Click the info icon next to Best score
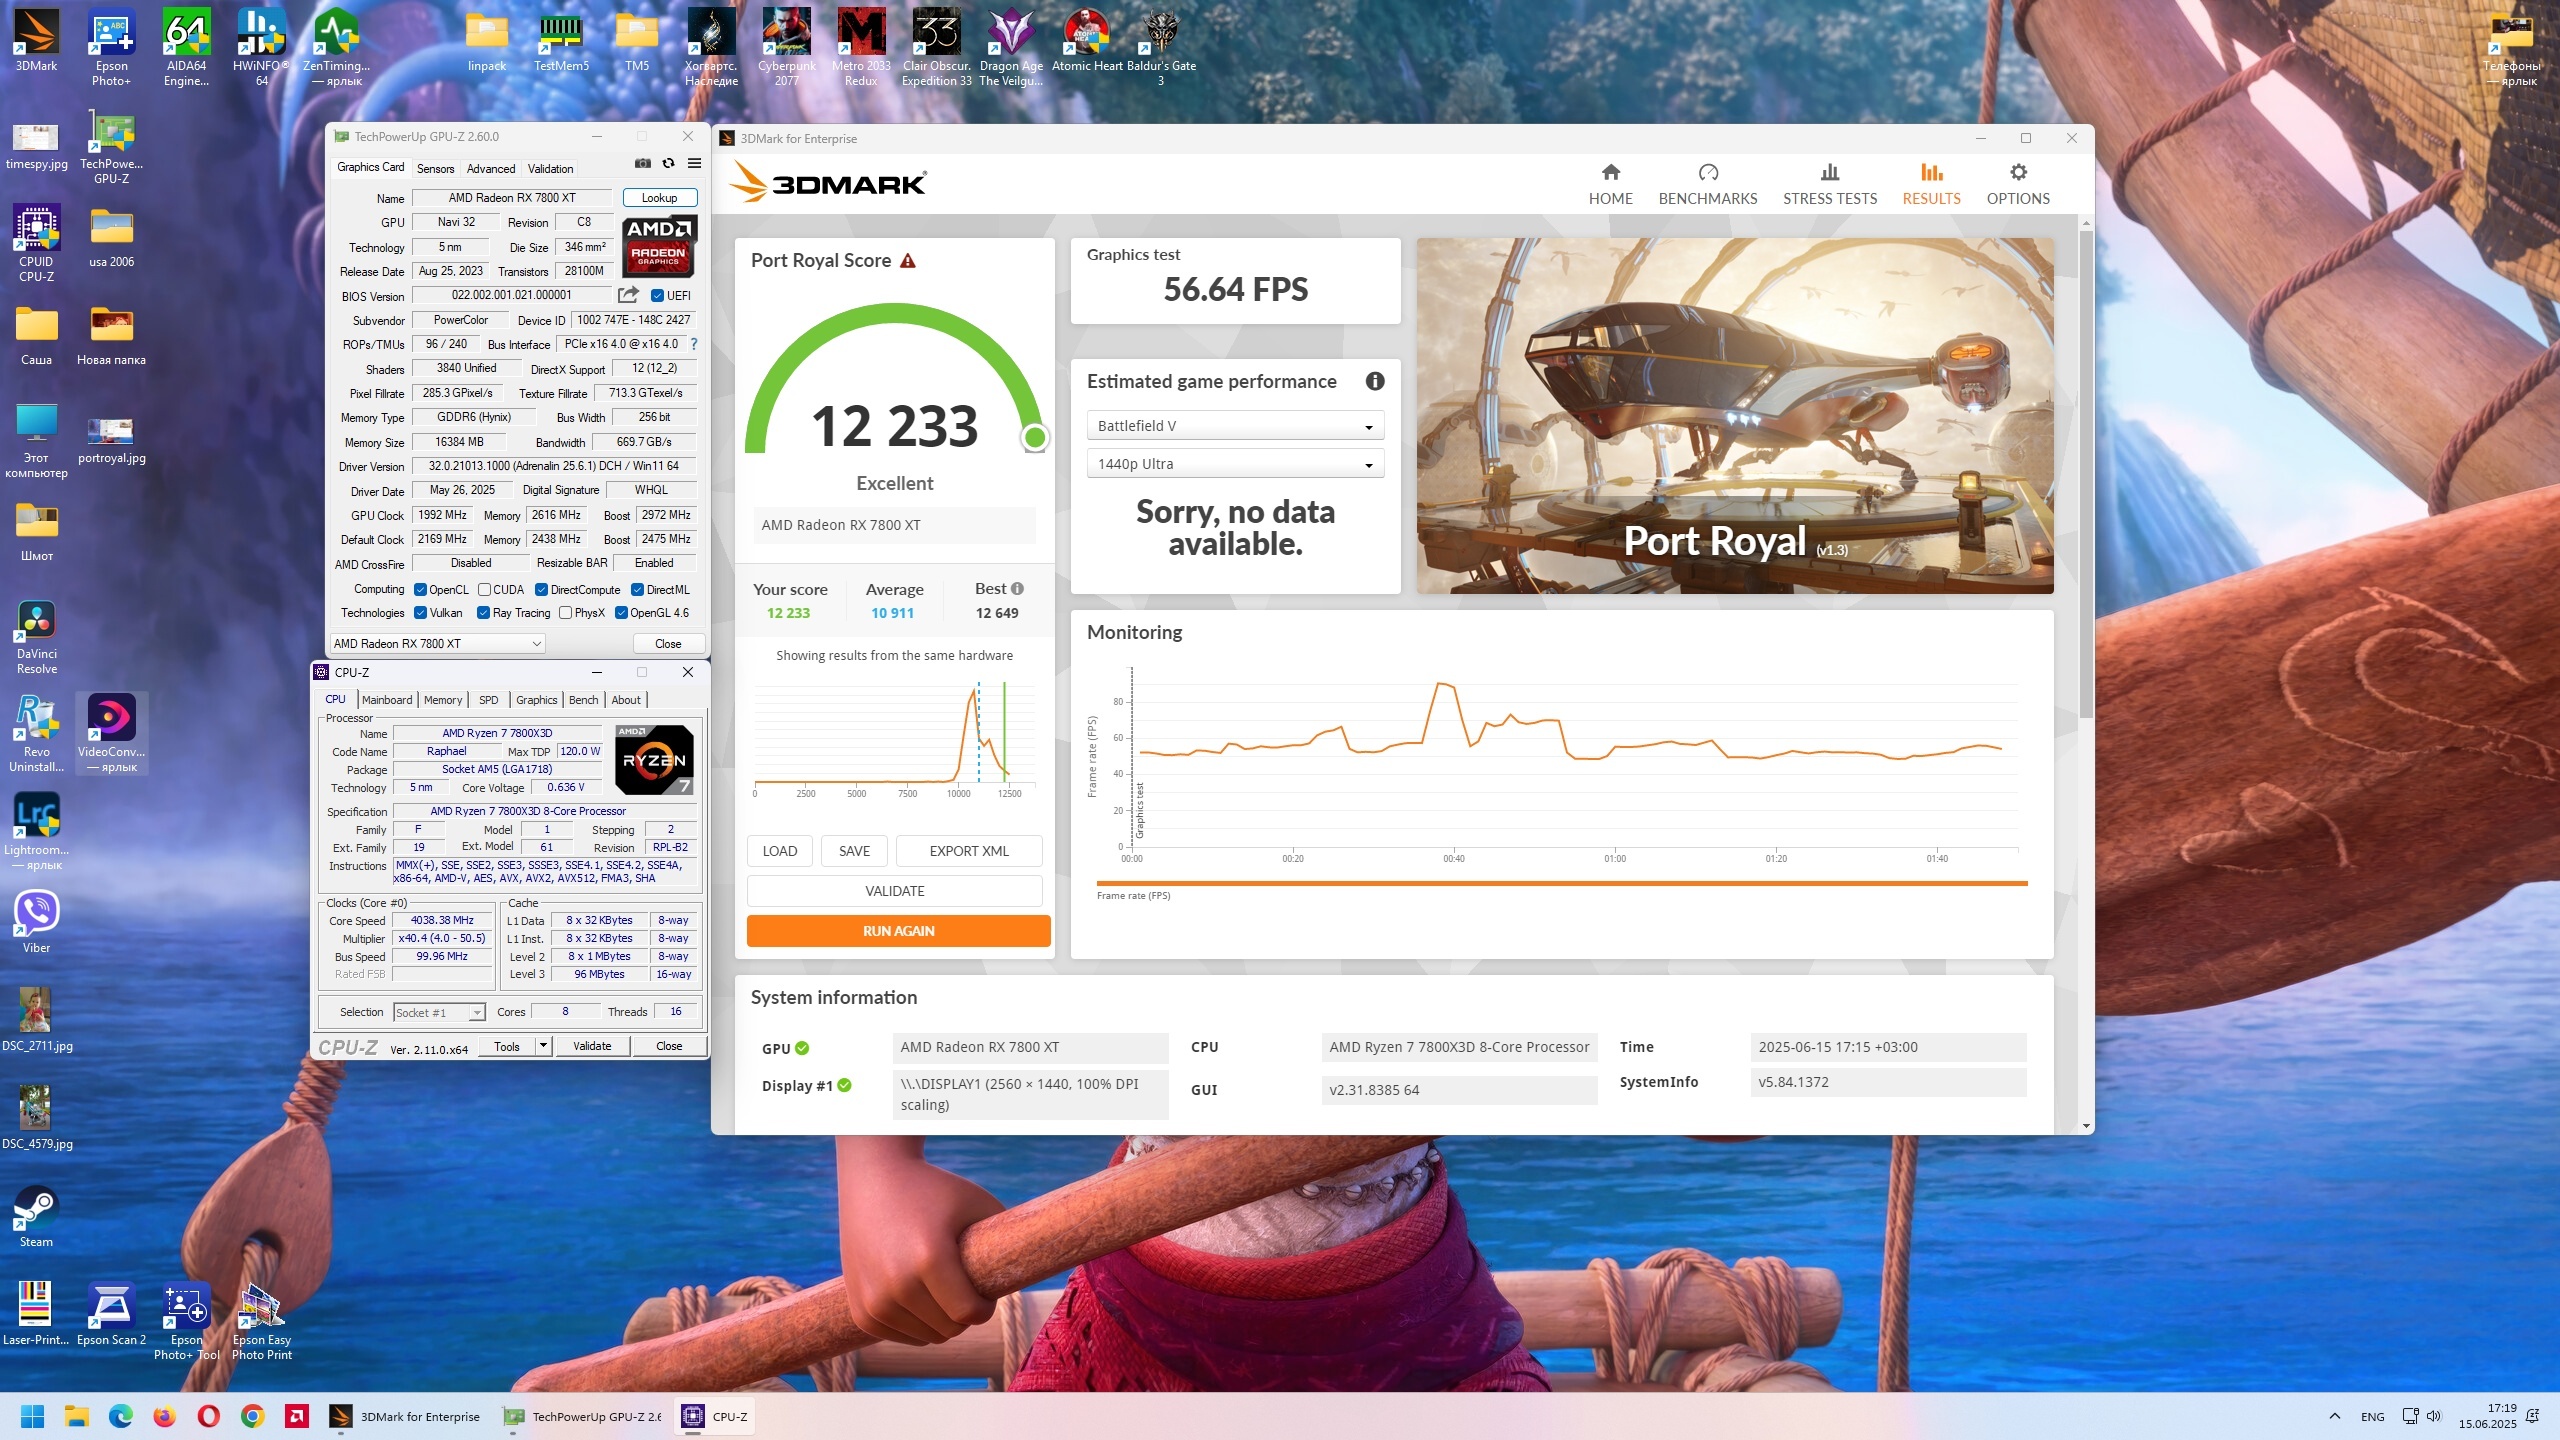The height and width of the screenshot is (1440, 2560). pyautogui.click(x=1017, y=589)
